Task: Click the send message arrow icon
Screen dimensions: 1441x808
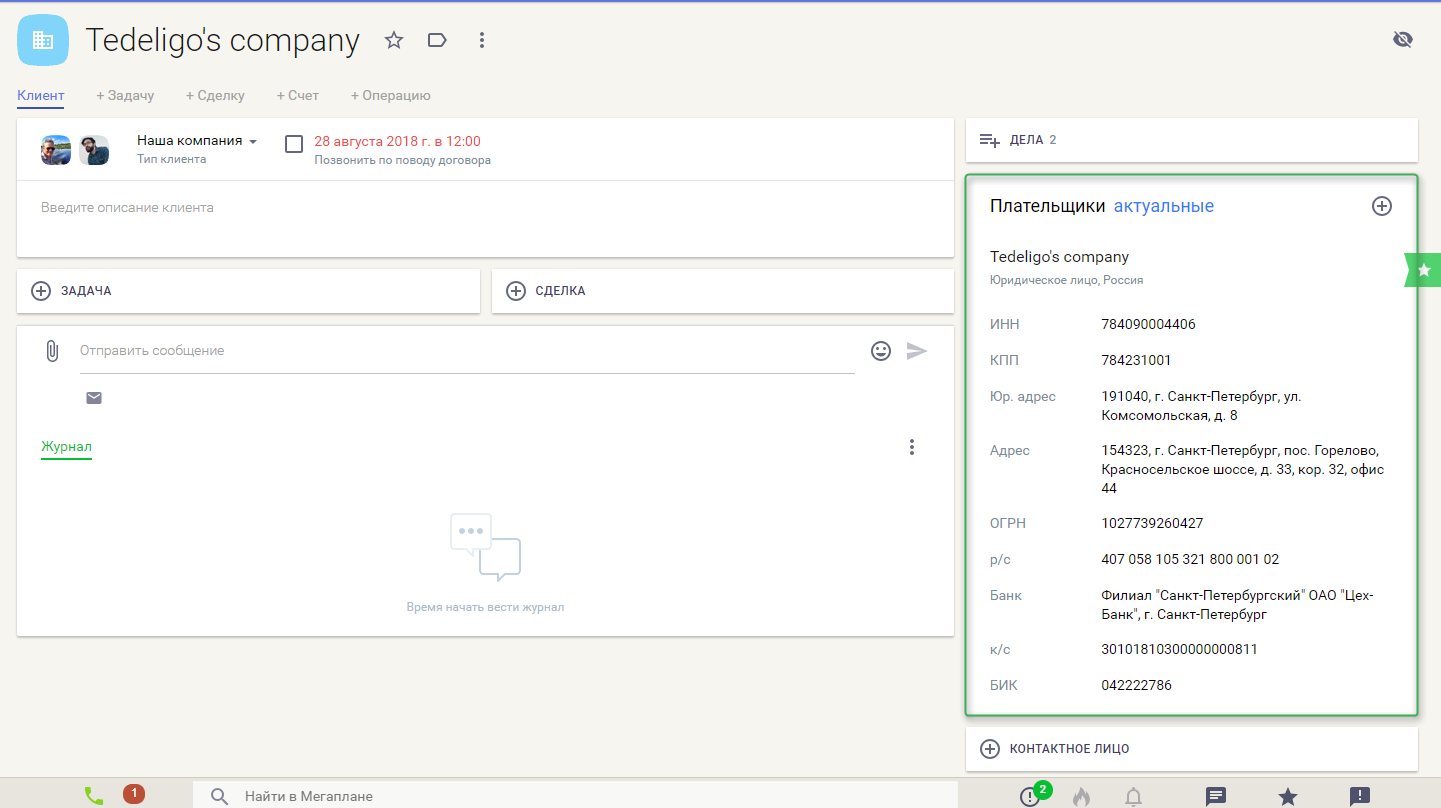Action: [917, 351]
